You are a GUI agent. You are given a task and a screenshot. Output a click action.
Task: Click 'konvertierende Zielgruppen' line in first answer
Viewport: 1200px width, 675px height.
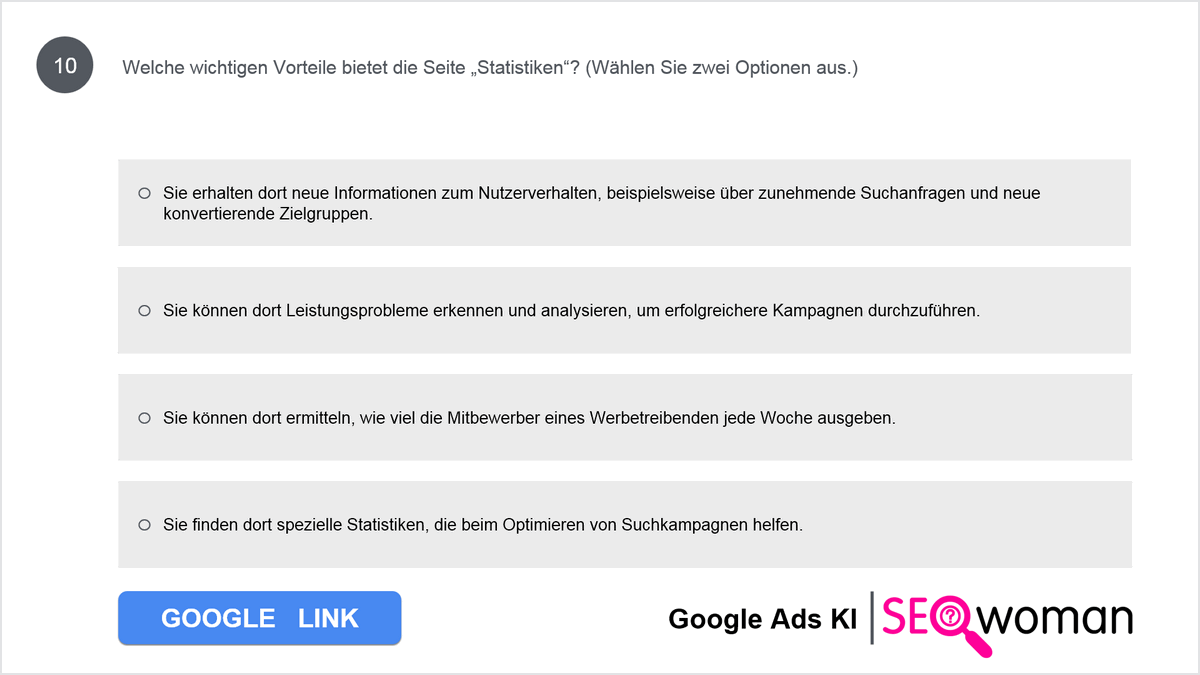coord(267,213)
